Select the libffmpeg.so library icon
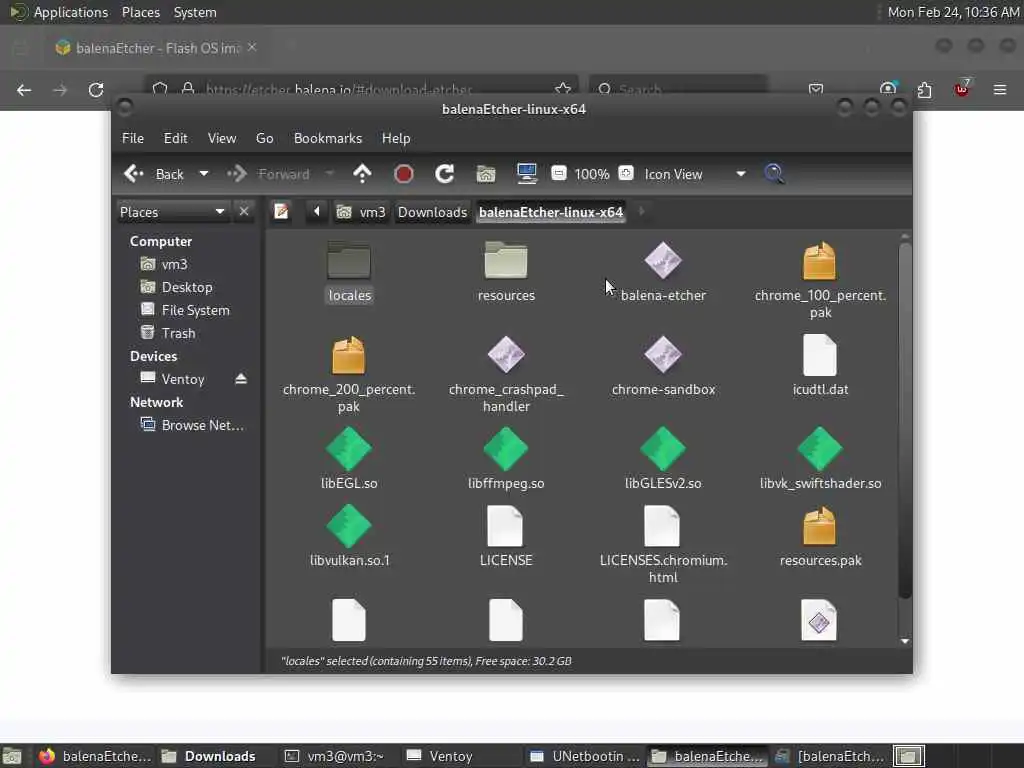The image size is (1024, 768). point(506,449)
